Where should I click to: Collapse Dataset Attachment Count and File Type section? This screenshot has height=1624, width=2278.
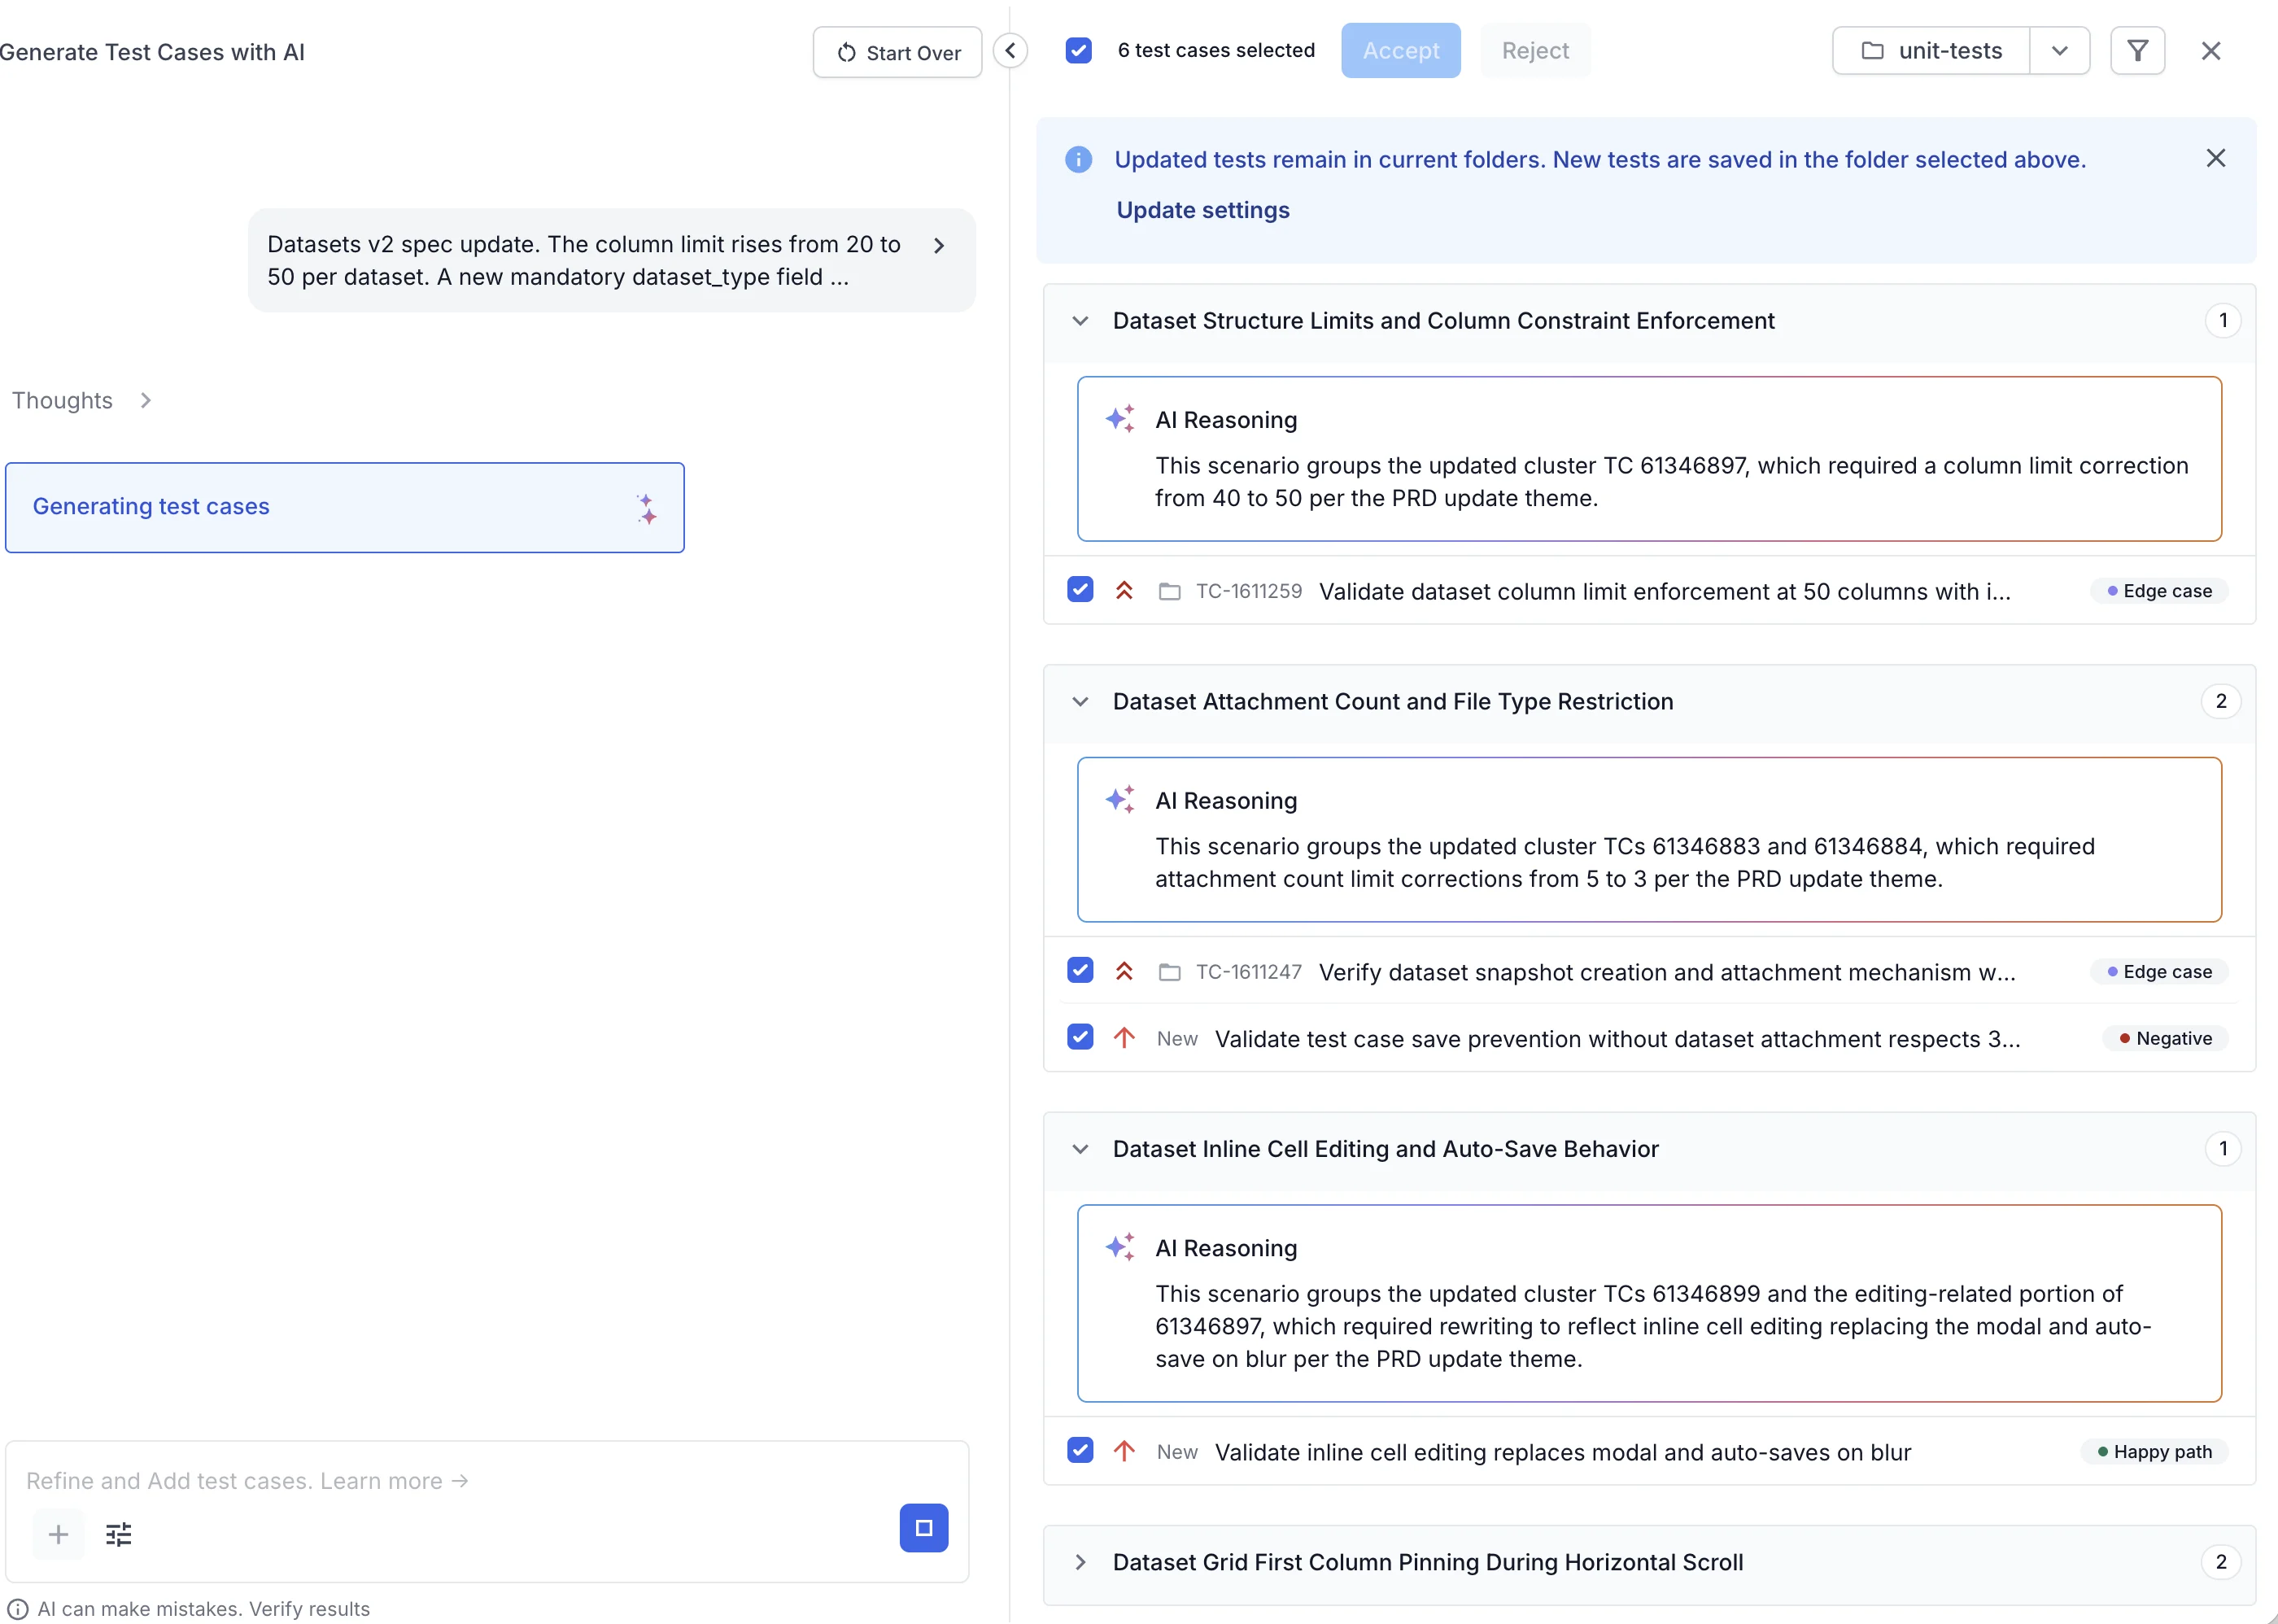click(1080, 702)
